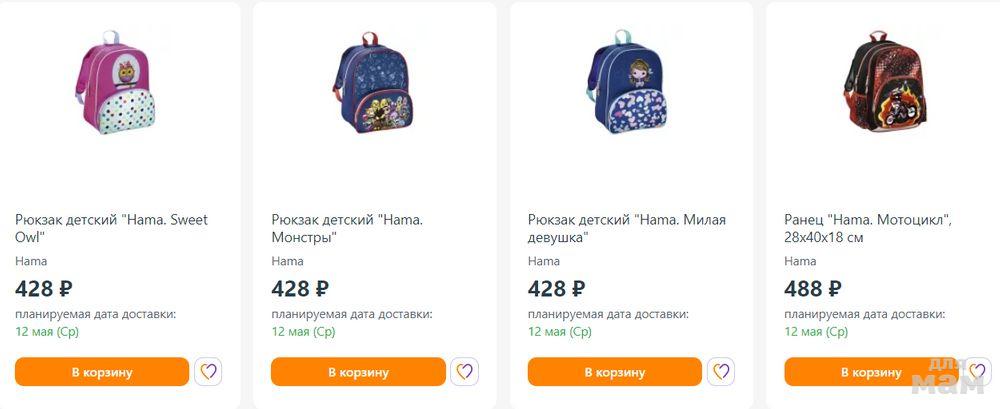The image size is (1000, 409).
Task: Click Hama brand under Милая девушка backpack
Action: tap(544, 261)
